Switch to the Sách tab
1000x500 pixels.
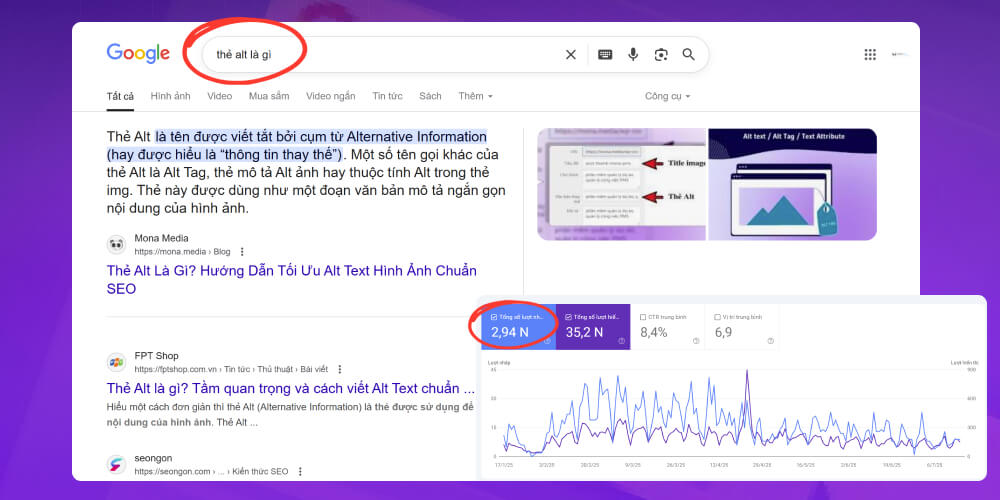click(430, 96)
